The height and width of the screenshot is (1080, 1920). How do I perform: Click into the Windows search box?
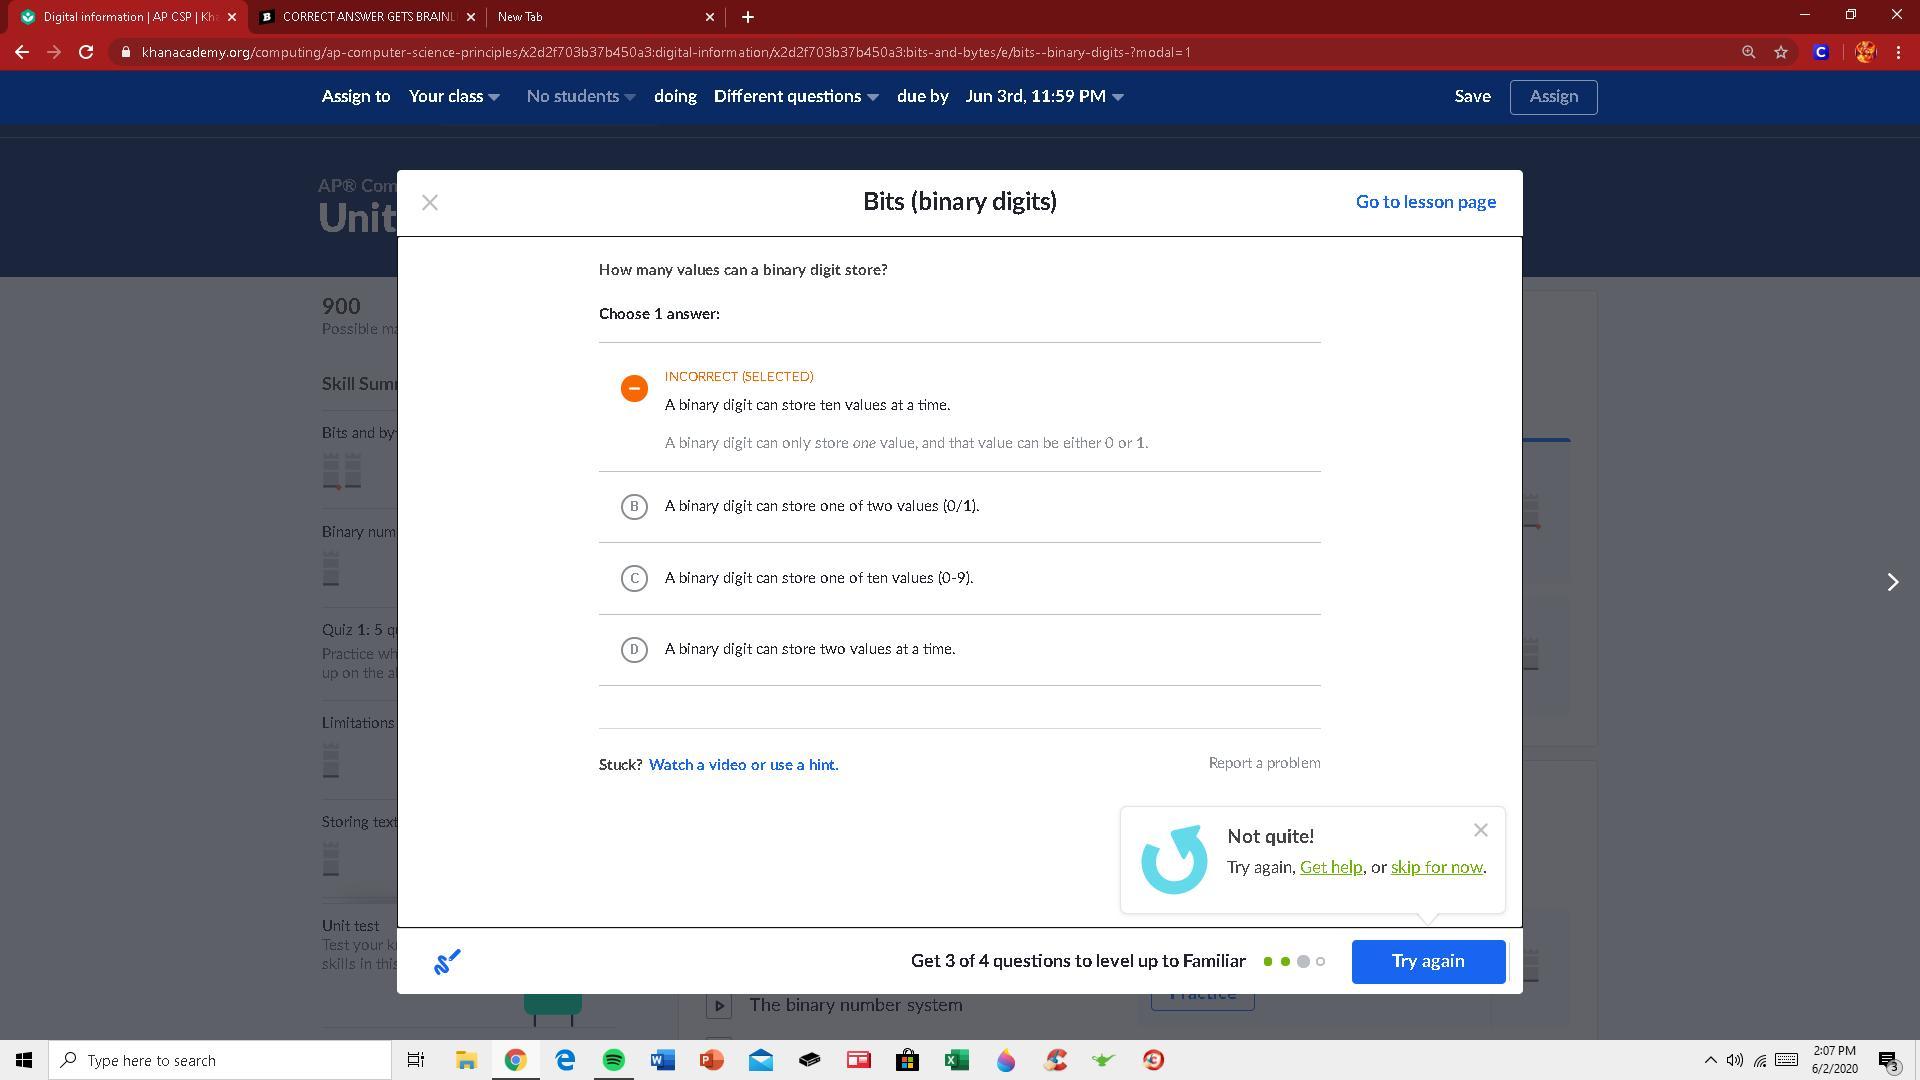[x=220, y=1060]
